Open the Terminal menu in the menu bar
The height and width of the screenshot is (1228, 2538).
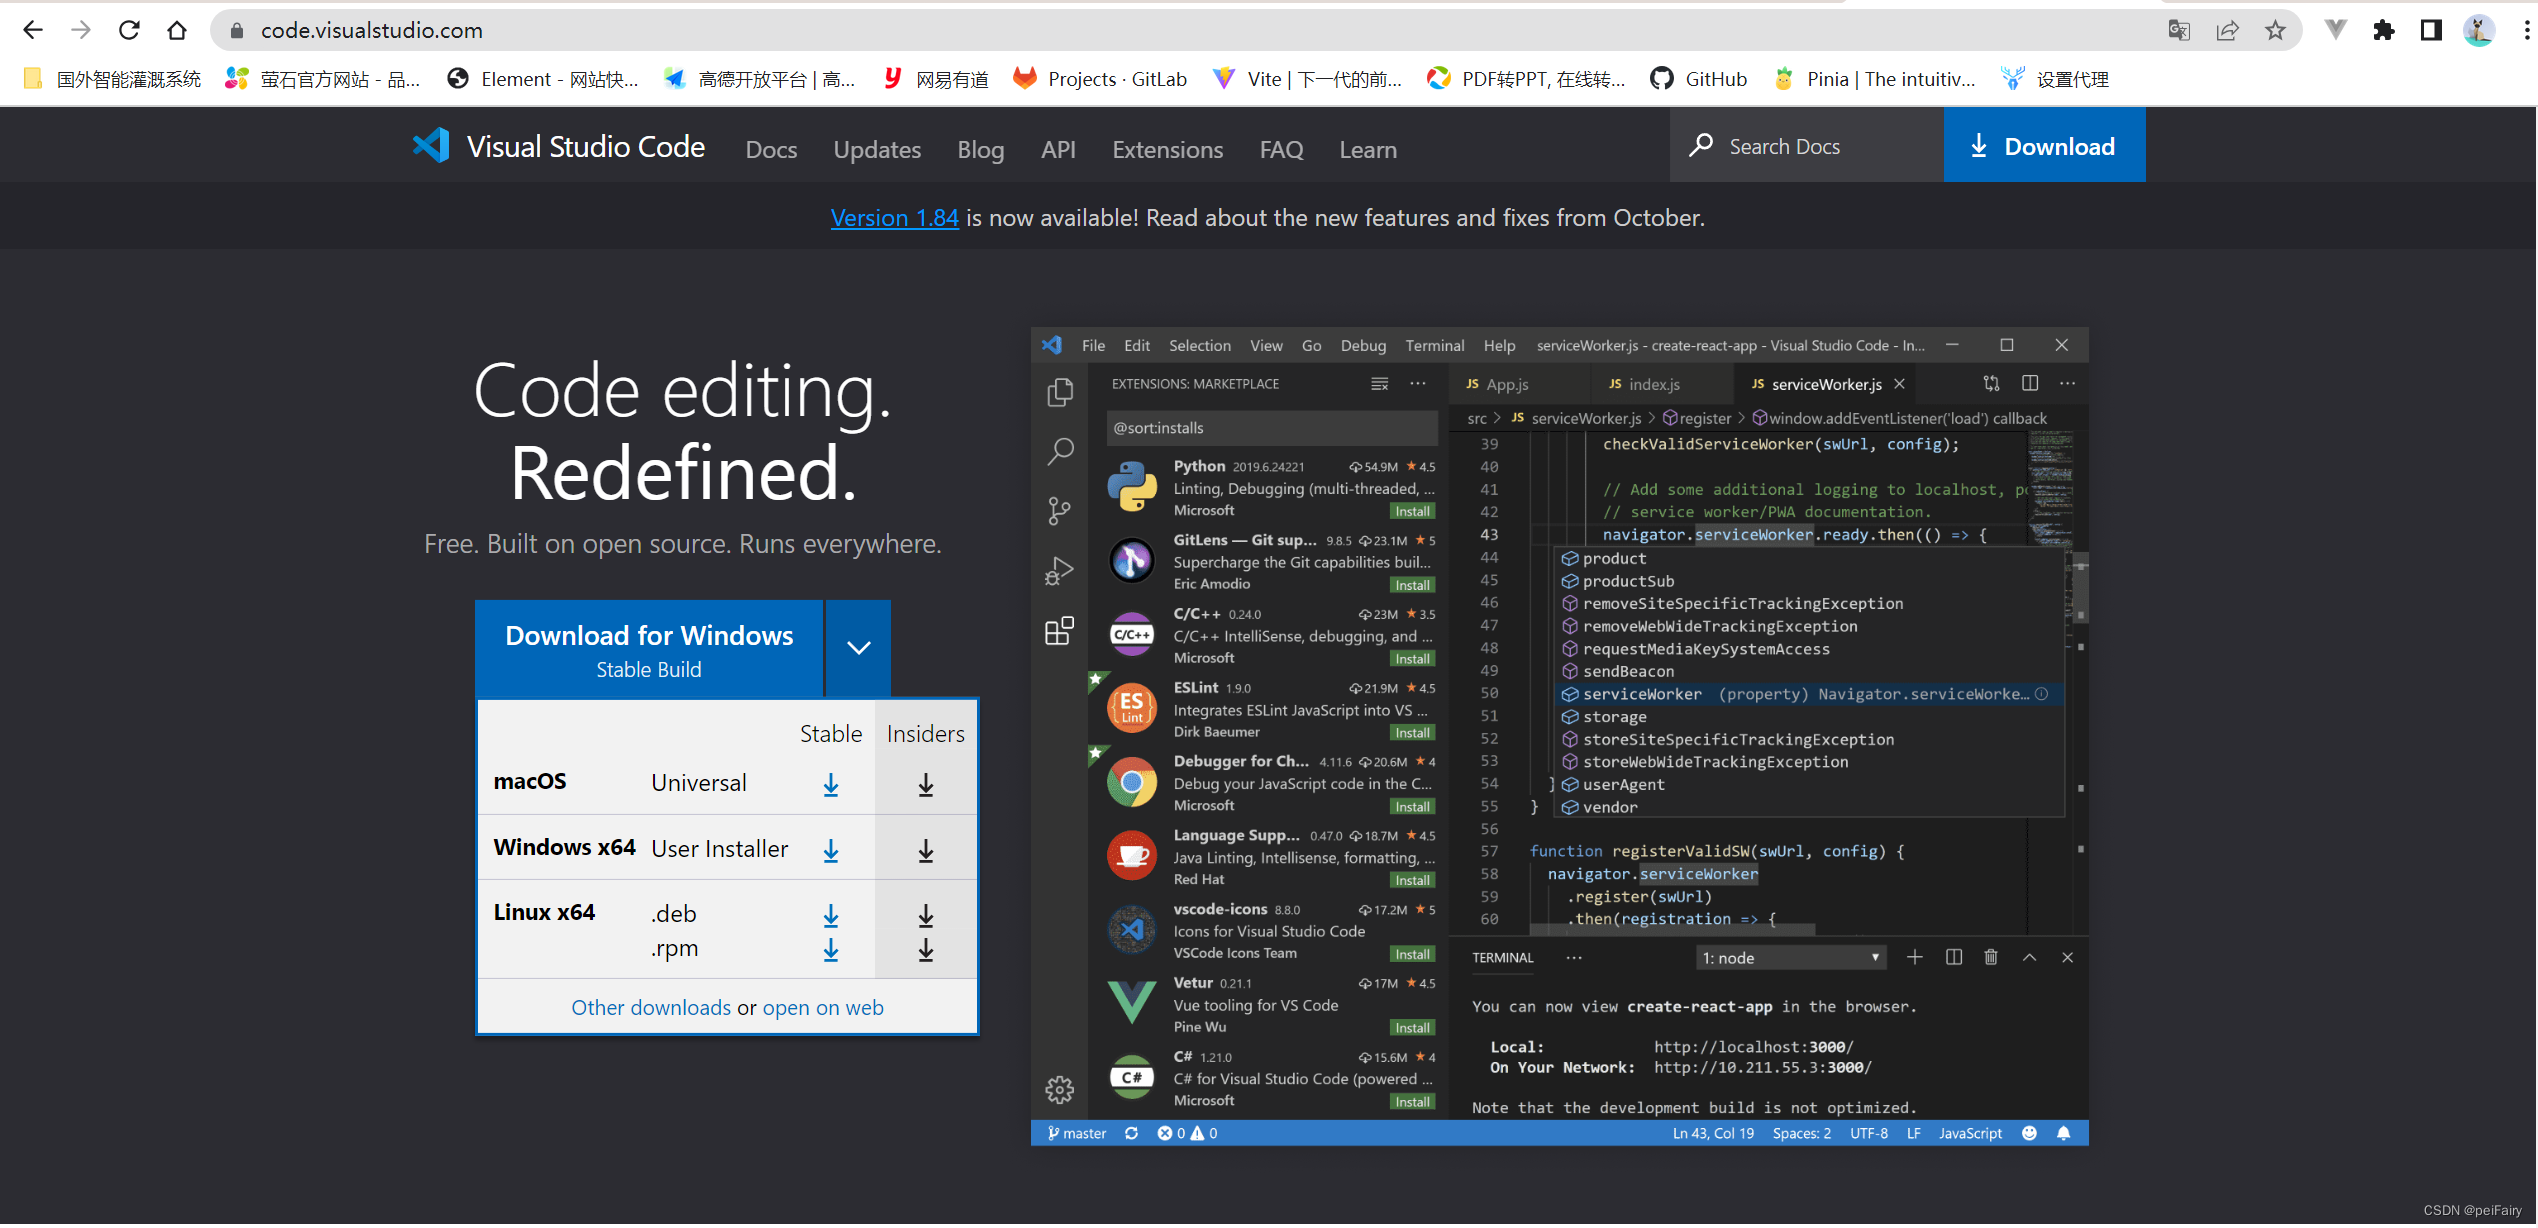pyautogui.click(x=1434, y=345)
